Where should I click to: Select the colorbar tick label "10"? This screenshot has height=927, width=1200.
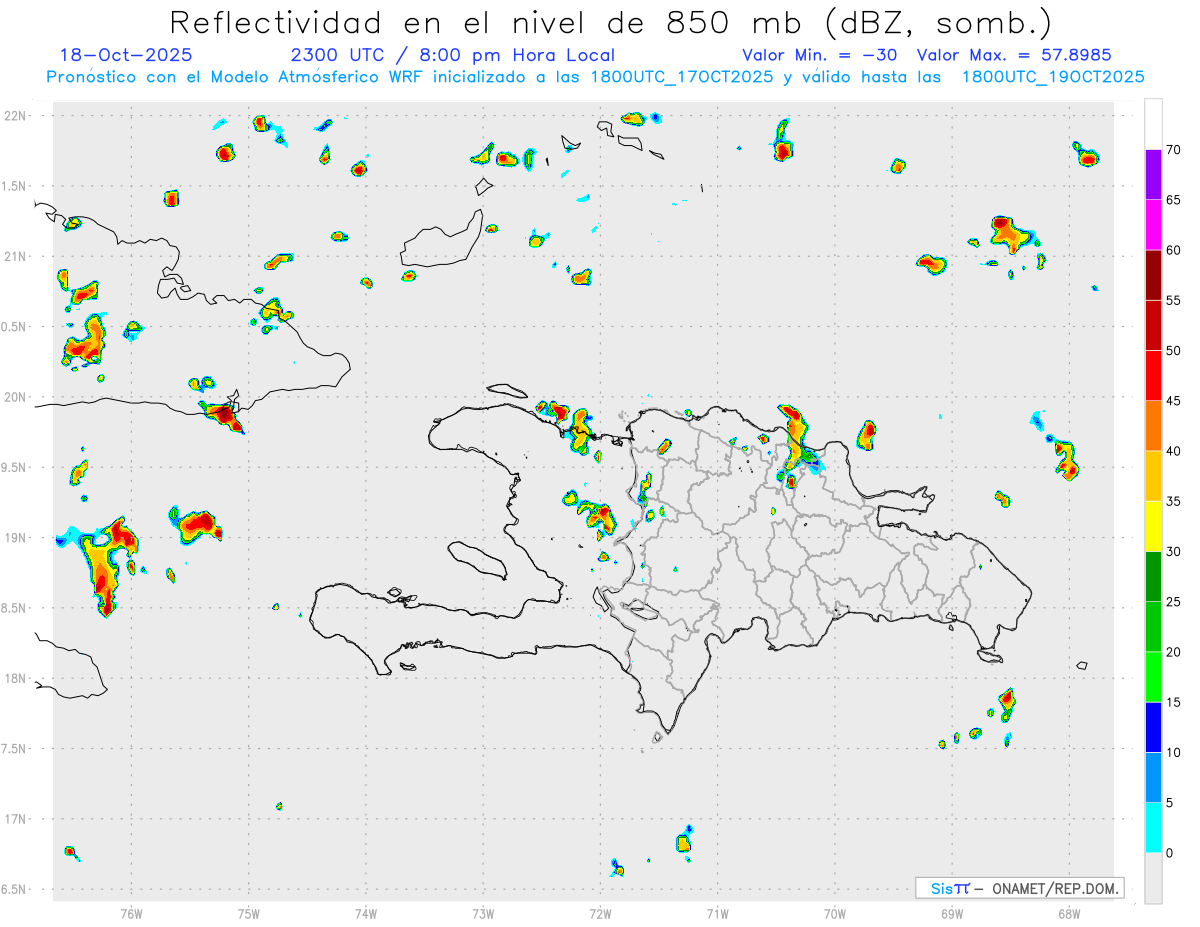[1173, 752]
